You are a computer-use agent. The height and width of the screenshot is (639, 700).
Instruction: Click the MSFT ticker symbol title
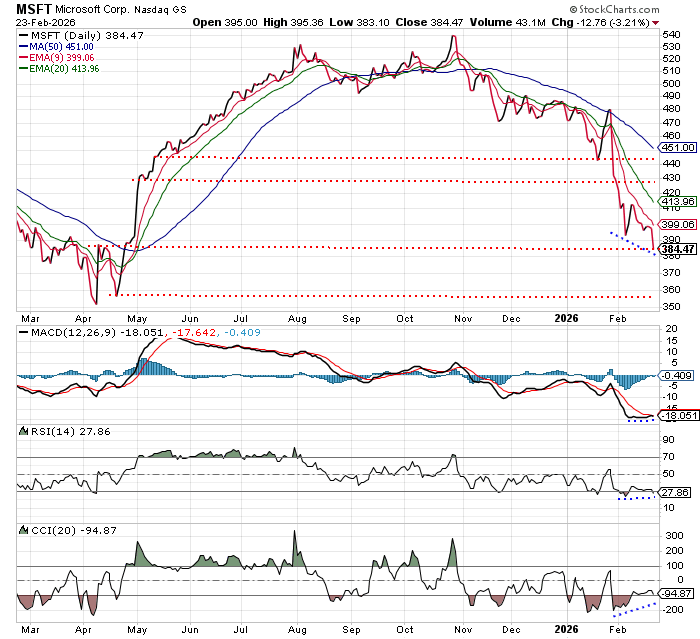(35, 7)
